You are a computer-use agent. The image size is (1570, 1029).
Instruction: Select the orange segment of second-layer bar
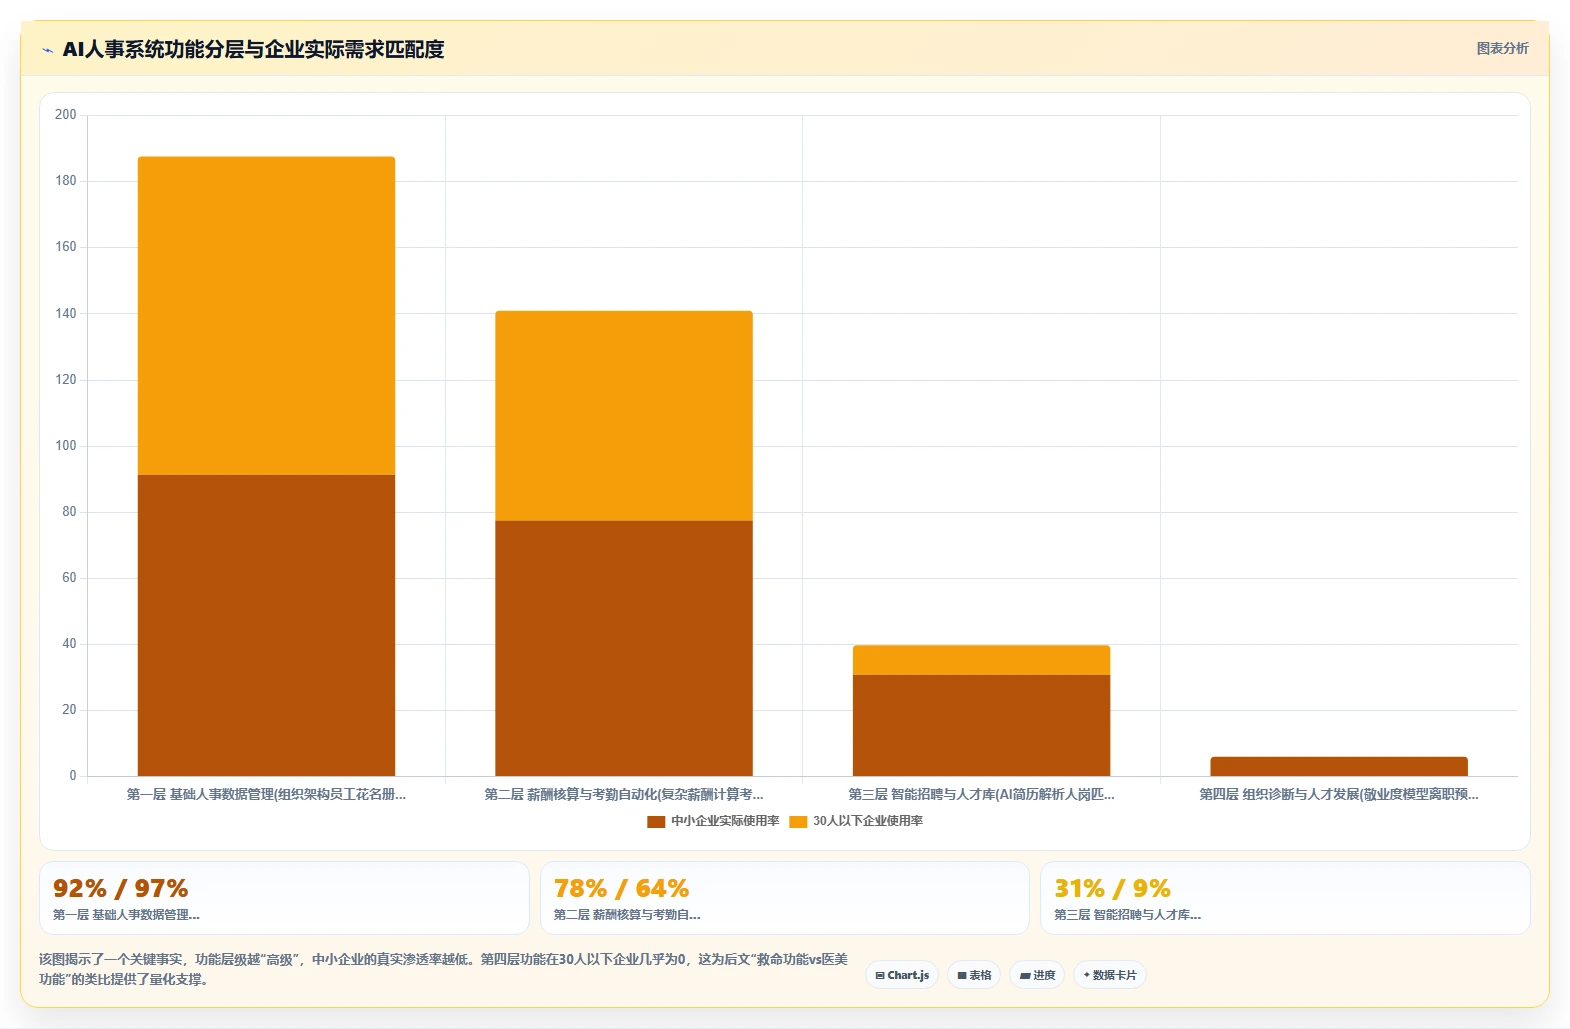624,416
